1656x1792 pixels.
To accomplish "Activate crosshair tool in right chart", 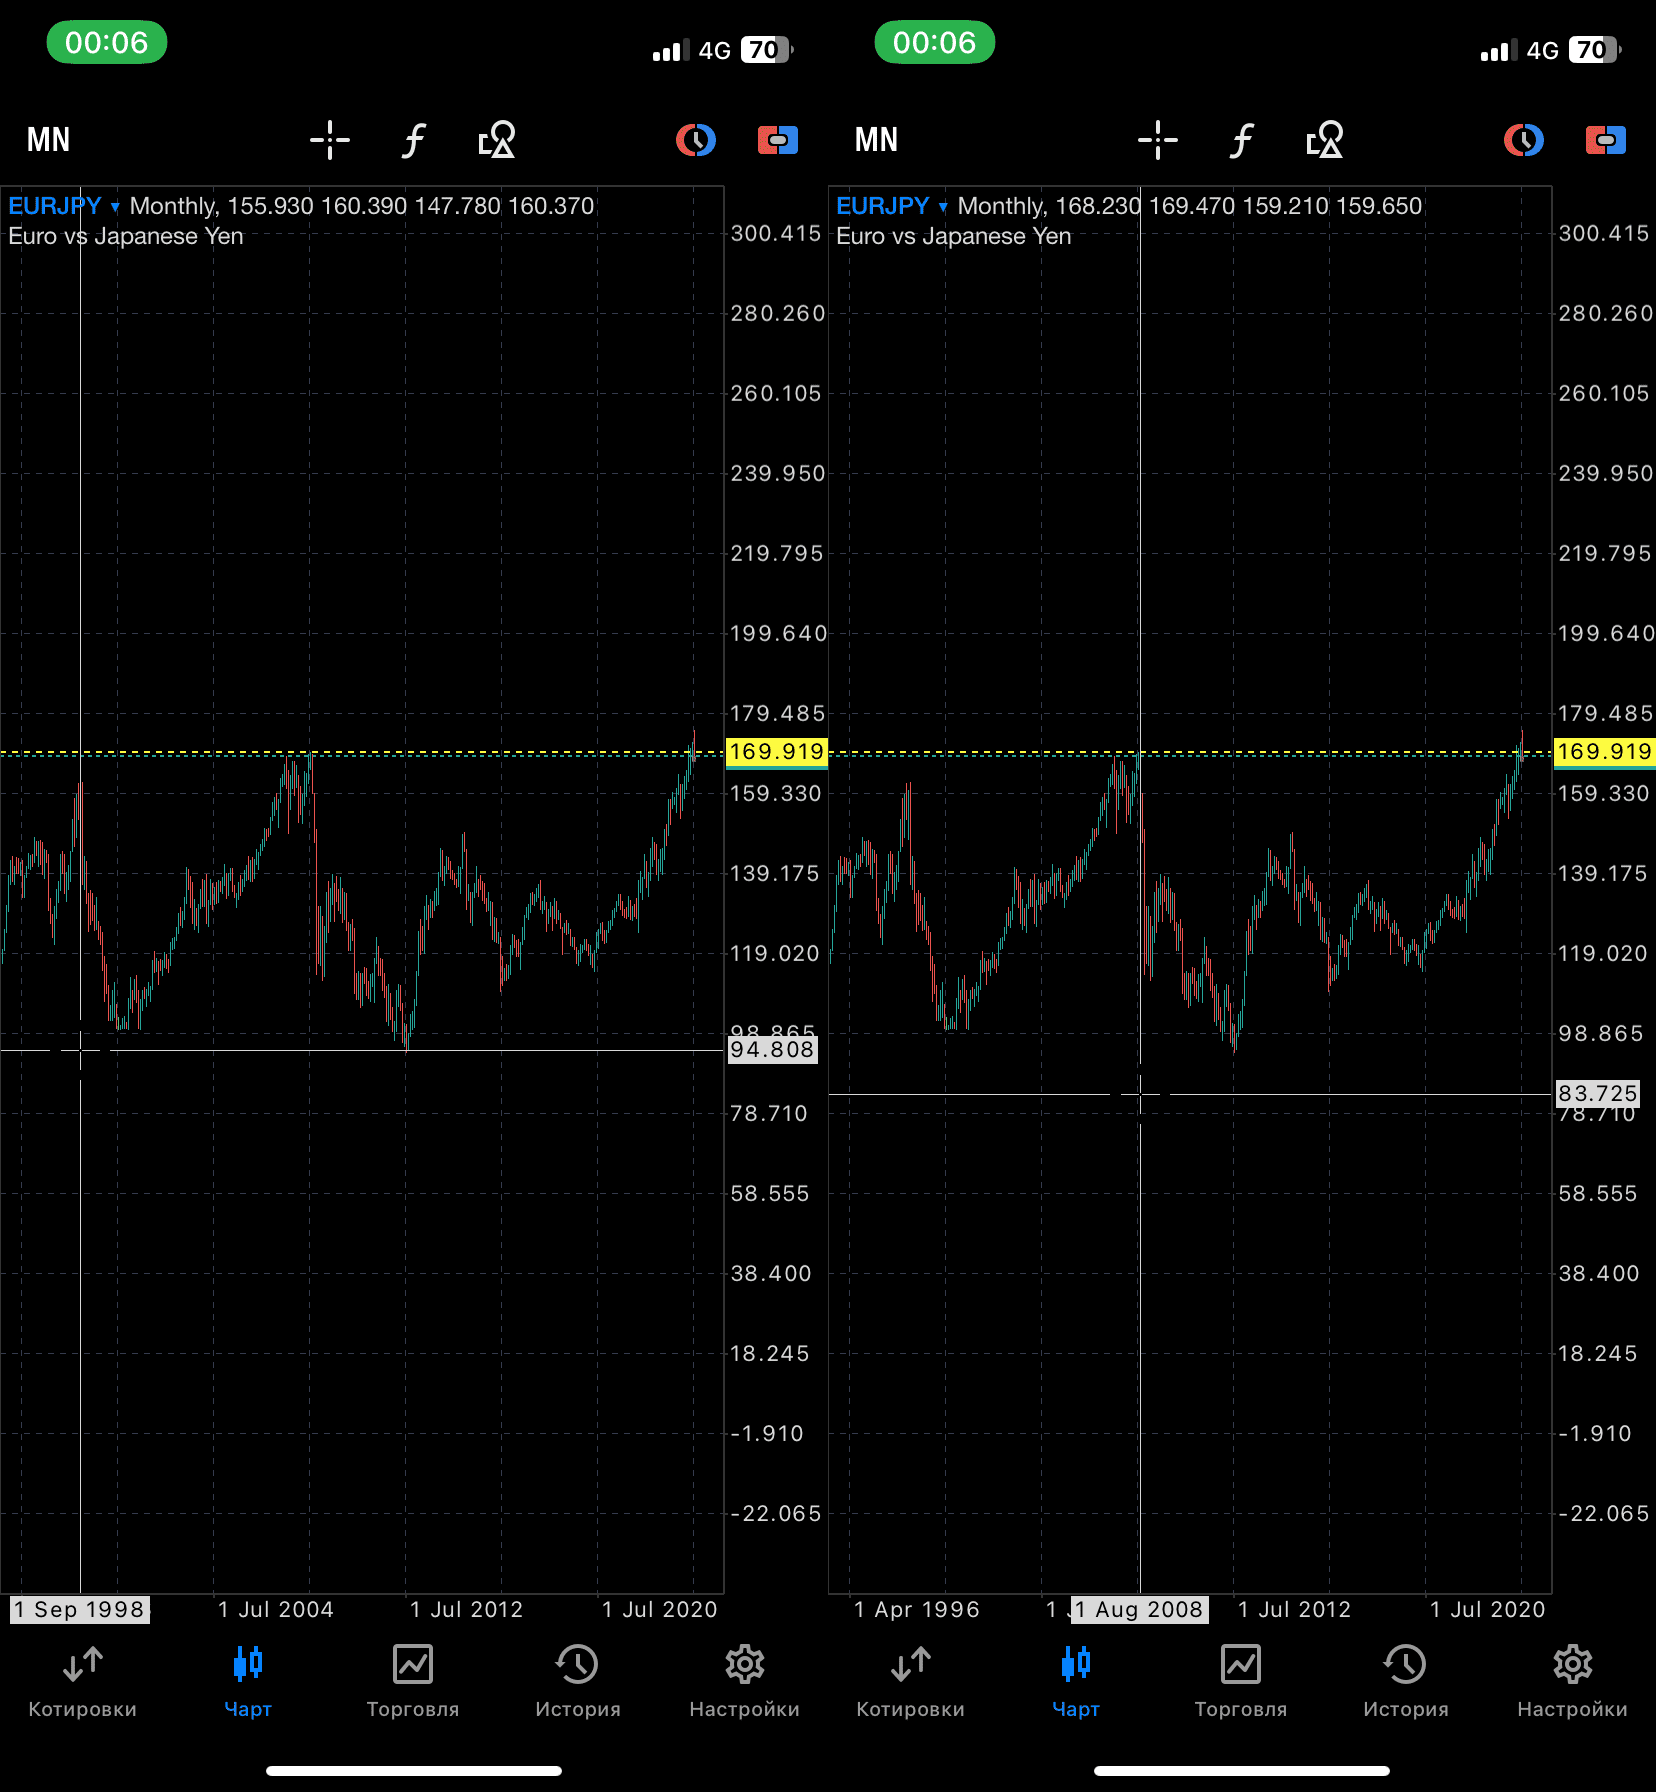I will 1157,140.
